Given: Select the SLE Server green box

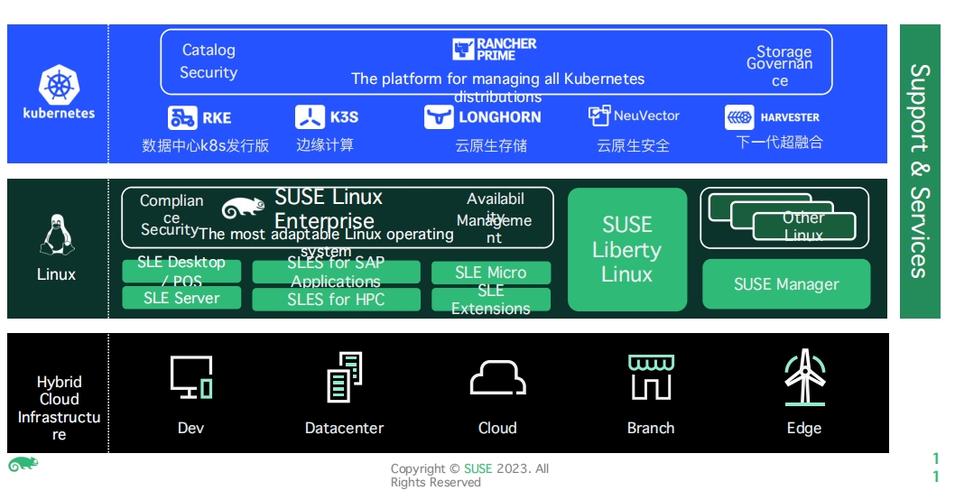Looking at the screenshot, I should point(181,298).
